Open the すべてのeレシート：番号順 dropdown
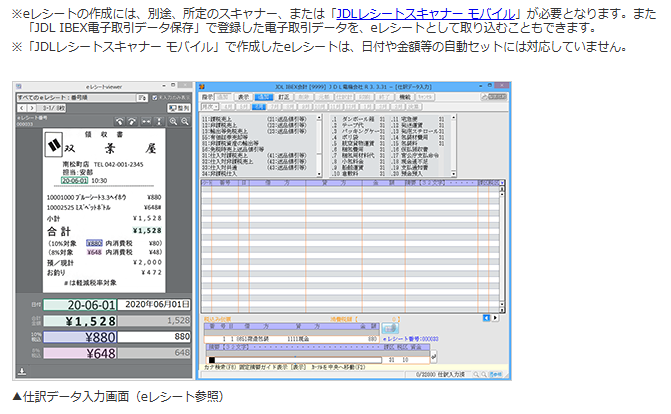 pyautogui.click(x=77, y=98)
